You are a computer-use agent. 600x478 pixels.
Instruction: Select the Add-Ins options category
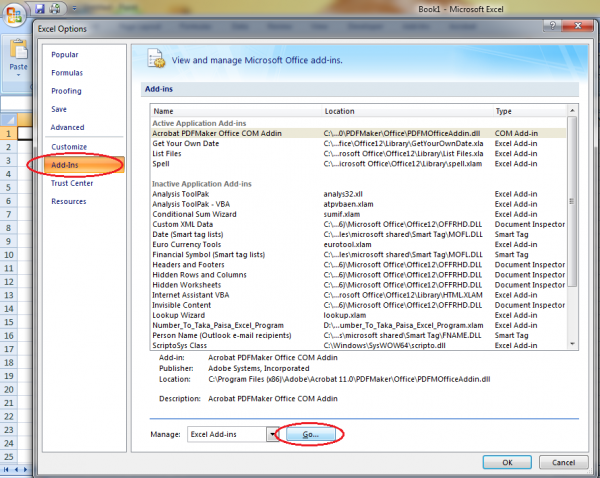point(84,165)
